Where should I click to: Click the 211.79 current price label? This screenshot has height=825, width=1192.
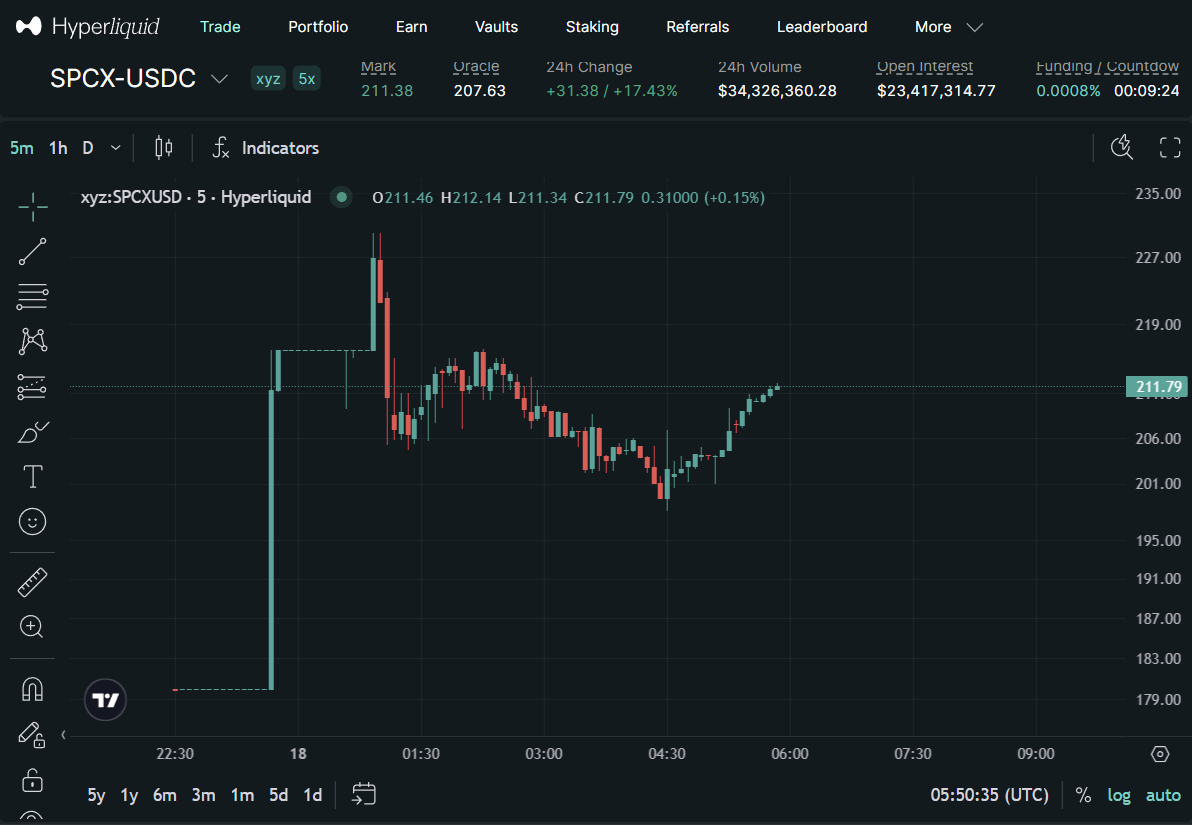(x=1156, y=386)
